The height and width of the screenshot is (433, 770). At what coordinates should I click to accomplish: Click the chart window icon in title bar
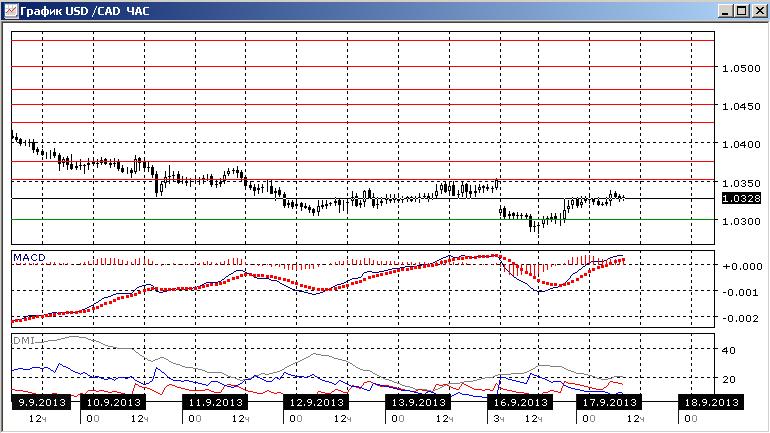(x=11, y=10)
